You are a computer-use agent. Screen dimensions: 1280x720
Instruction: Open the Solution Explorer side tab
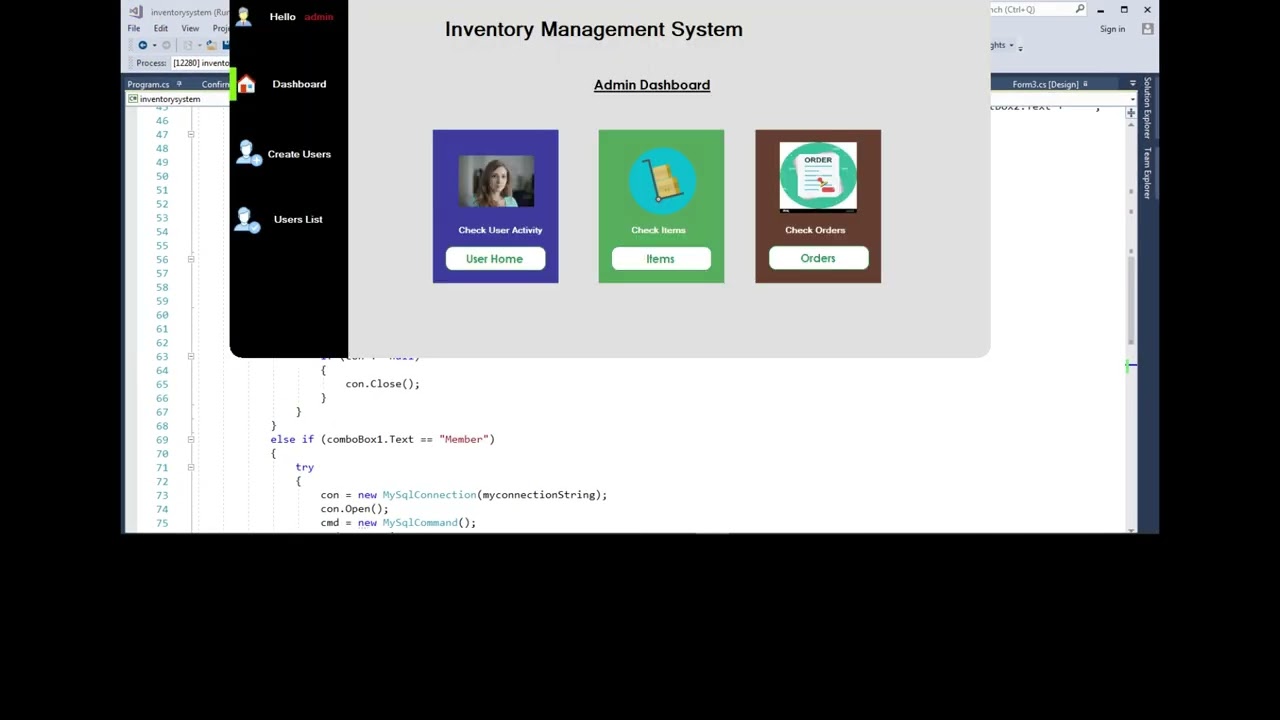pyautogui.click(x=1147, y=108)
